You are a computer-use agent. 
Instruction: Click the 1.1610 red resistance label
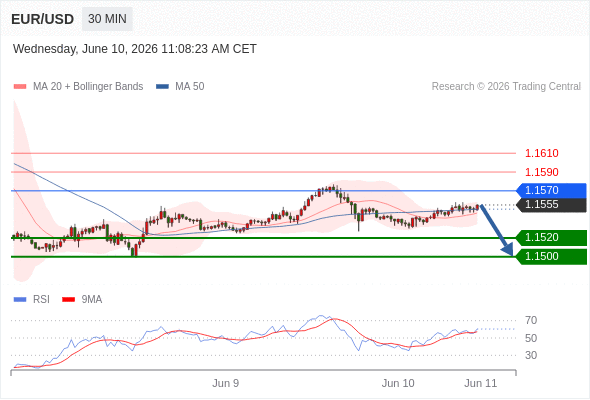click(x=542, y=153)
